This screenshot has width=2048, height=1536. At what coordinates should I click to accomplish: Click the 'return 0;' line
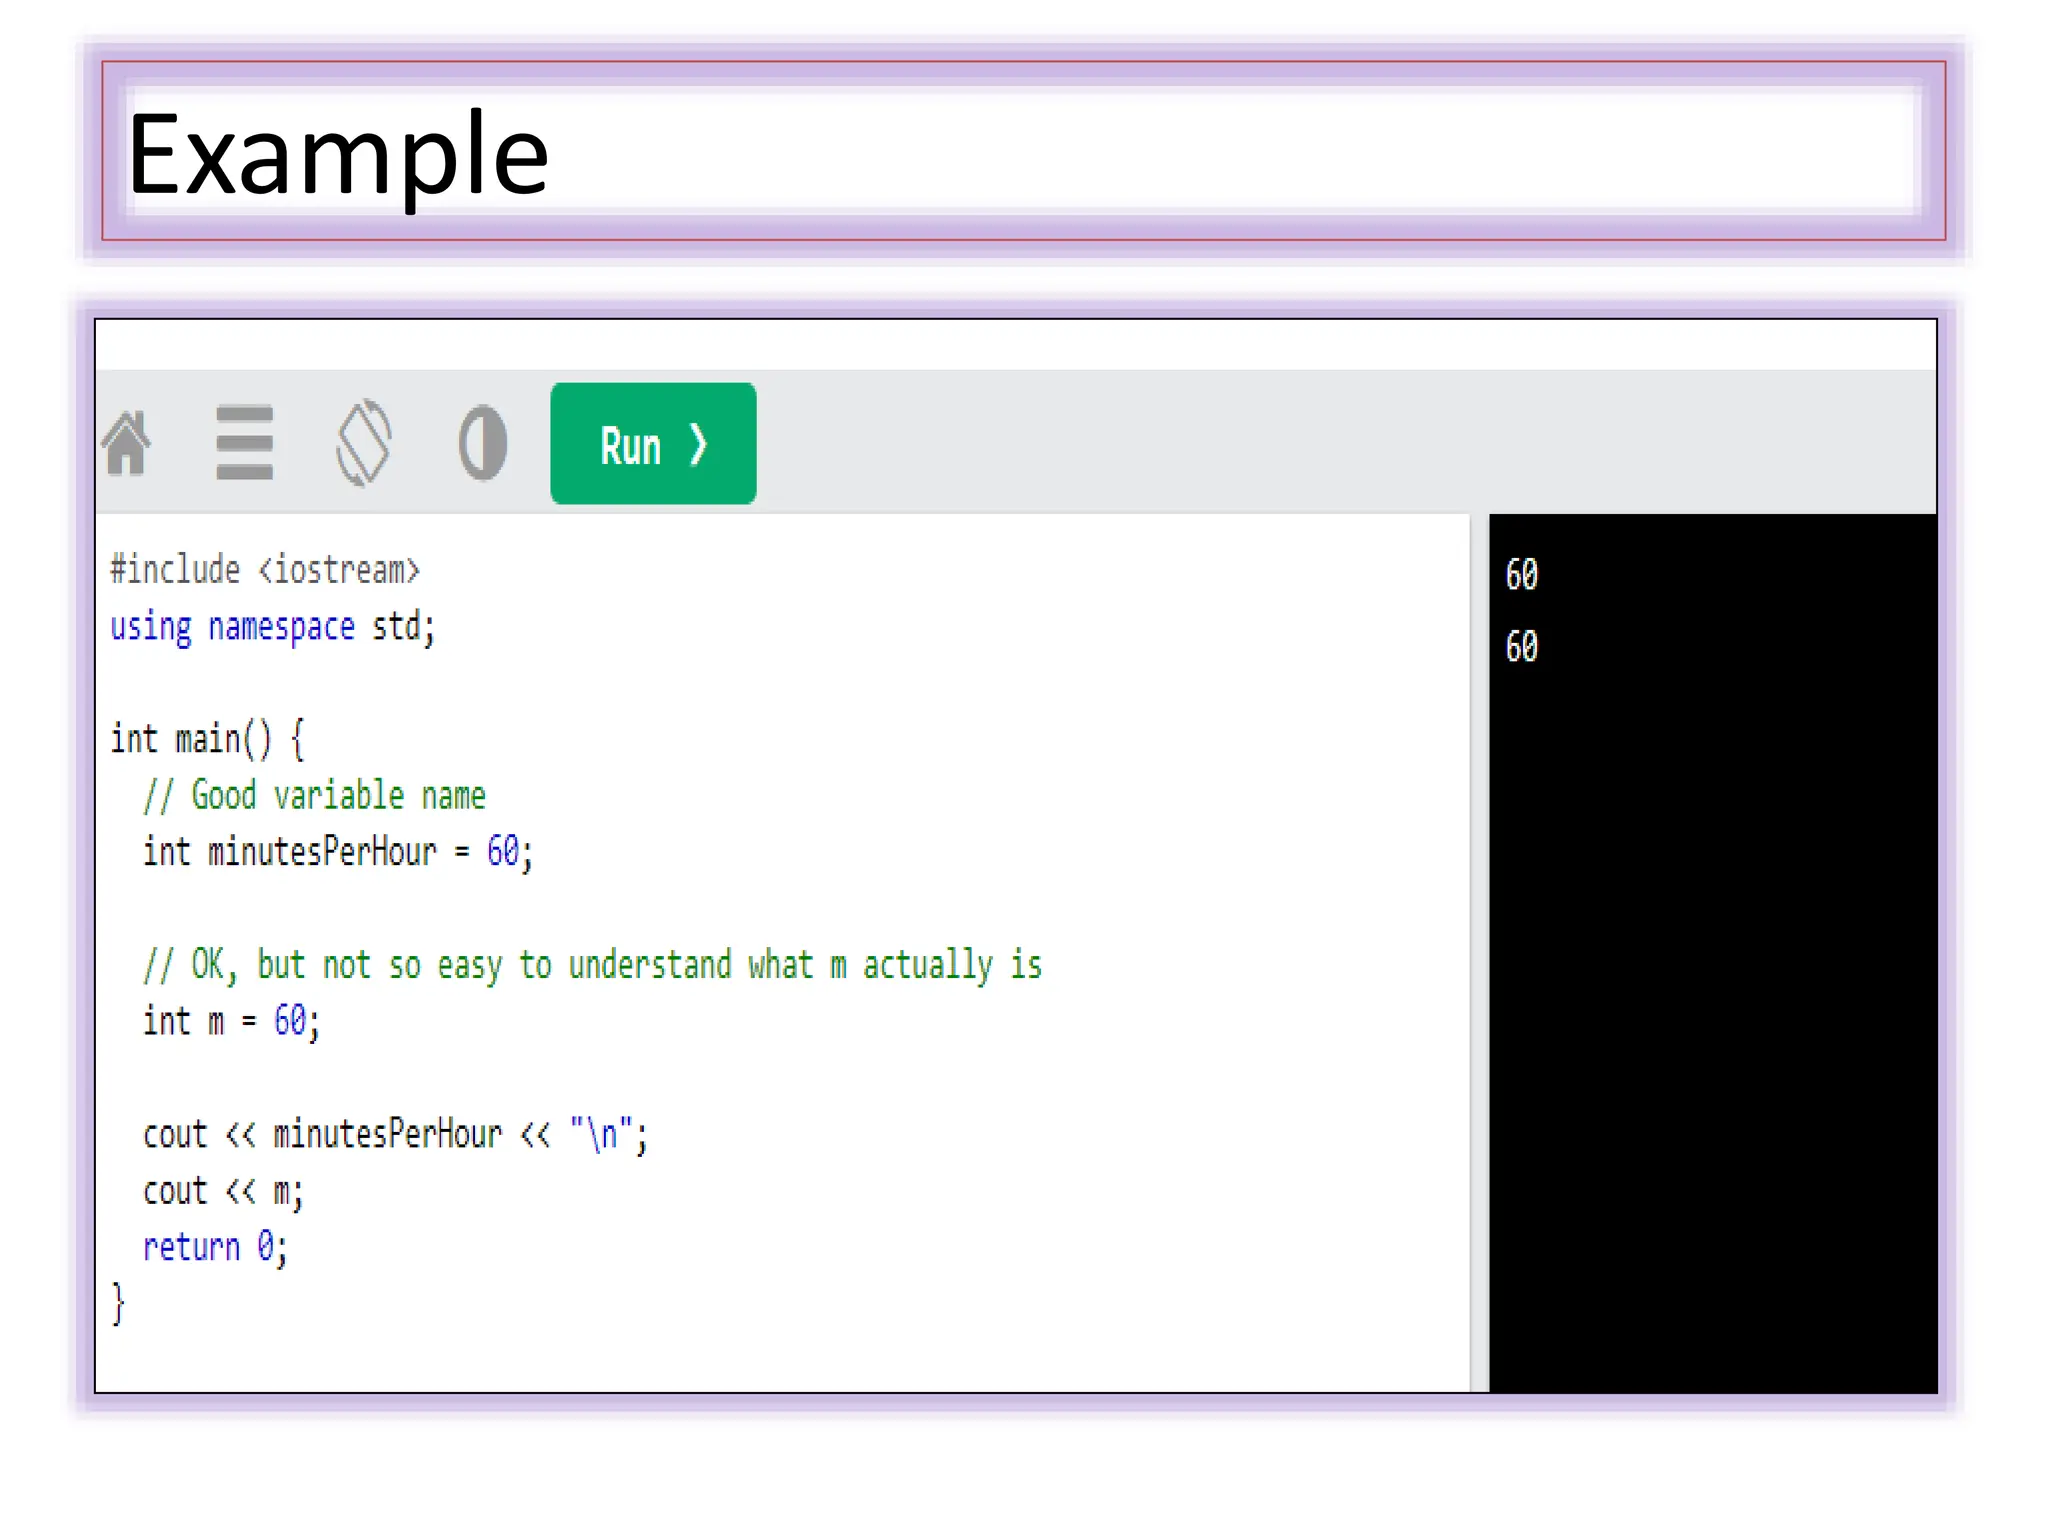(x=215, y=1248)
